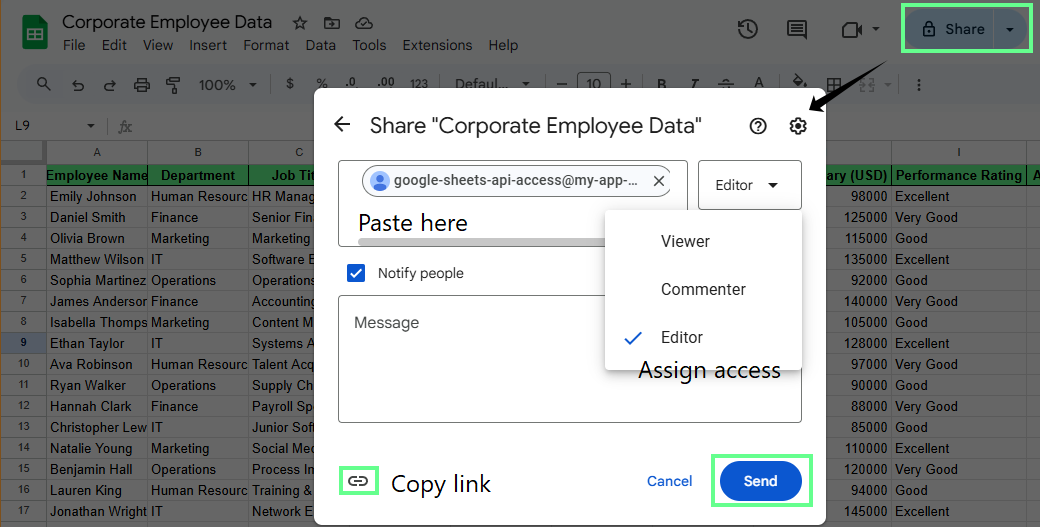The height and width of the screenshot is (527, 1040).
Task: Open the merge cells dropdown arrow
Action: [x=888, y=85]
